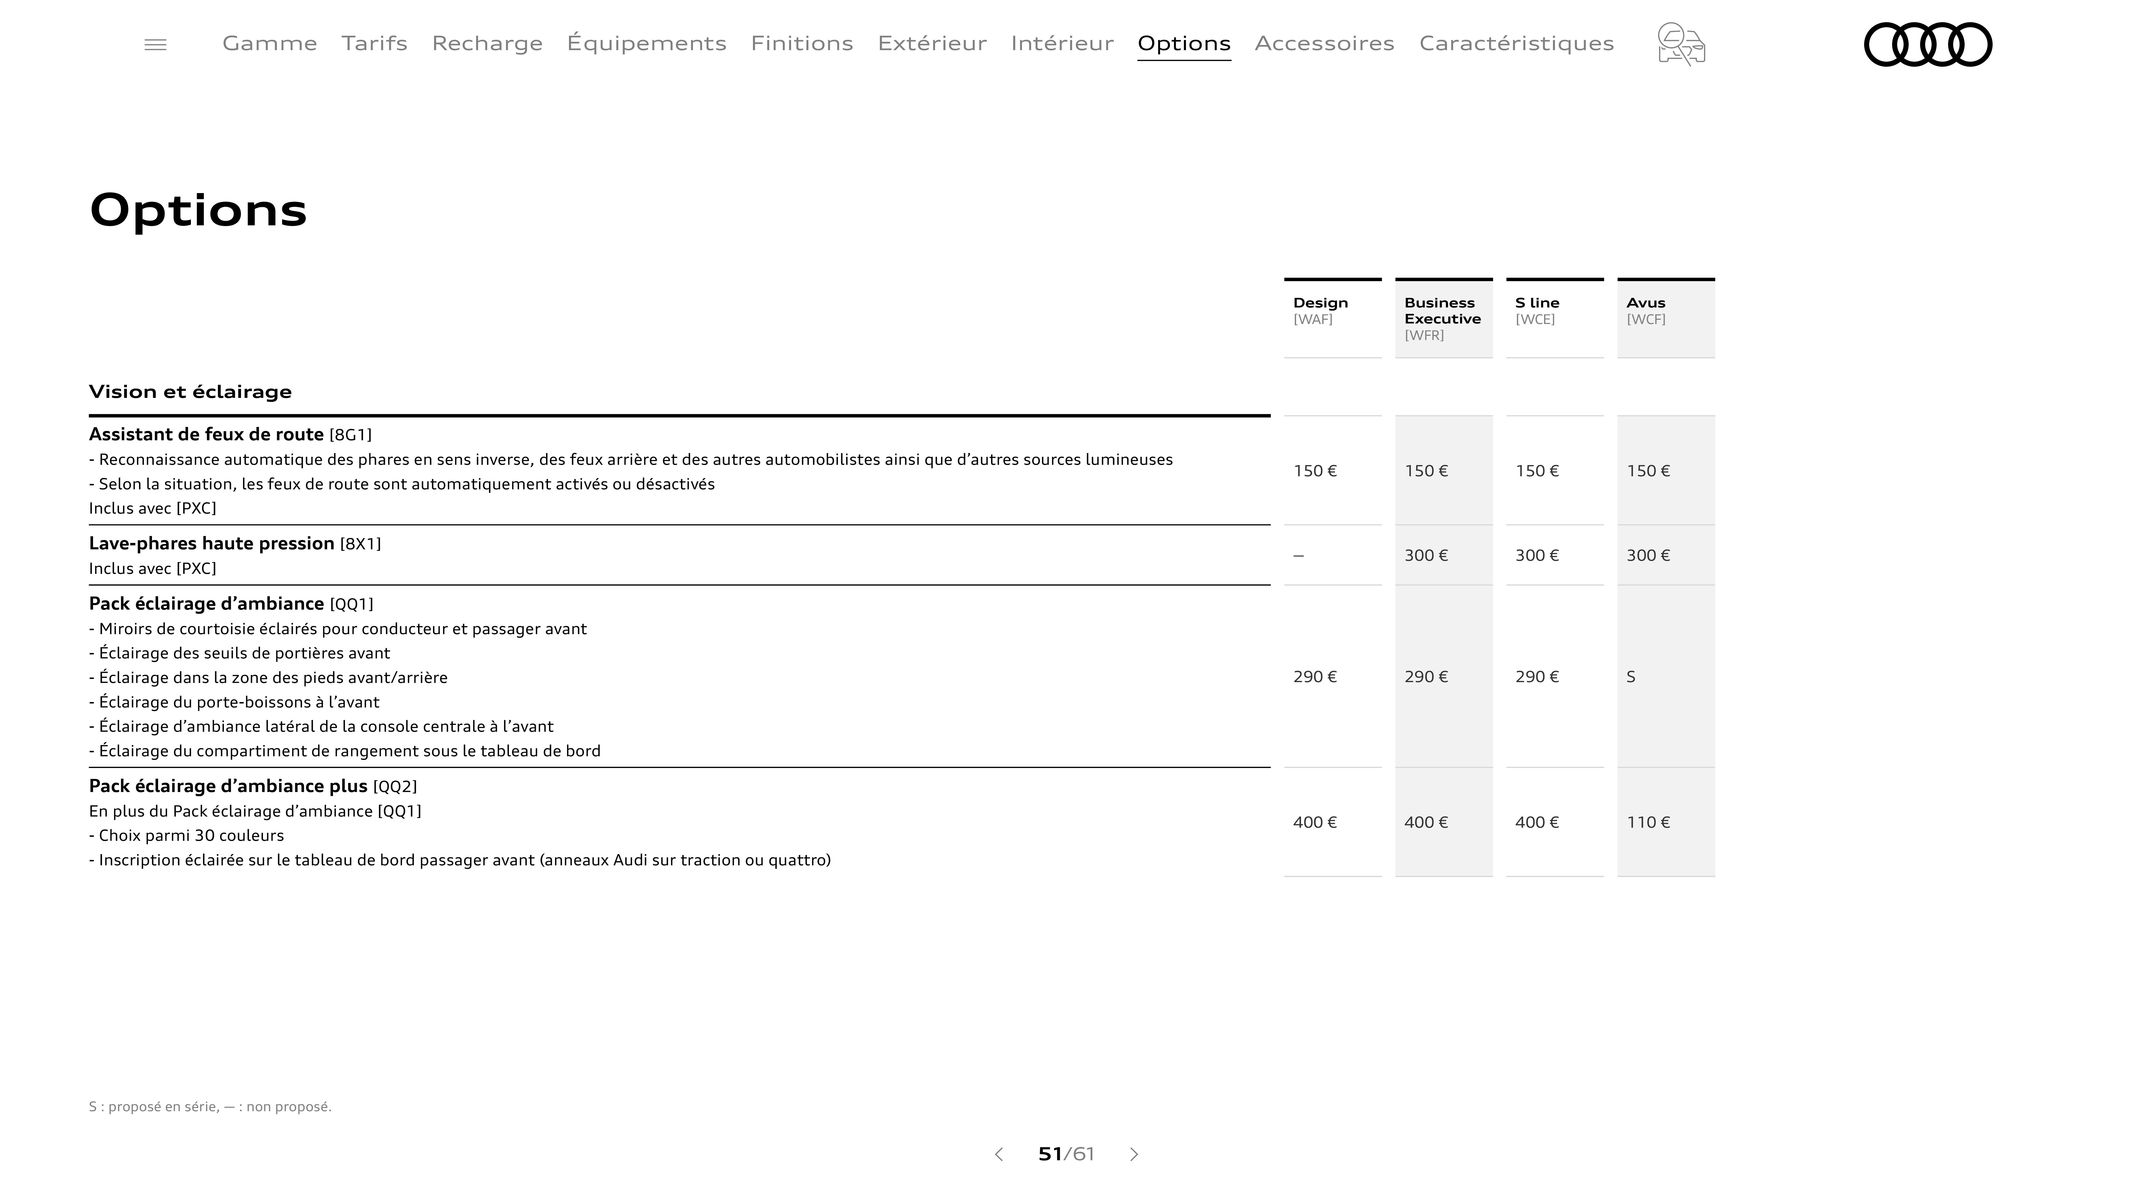
Task: Click the 150 € Avus price for 8G1
Action: [1648, 471]
